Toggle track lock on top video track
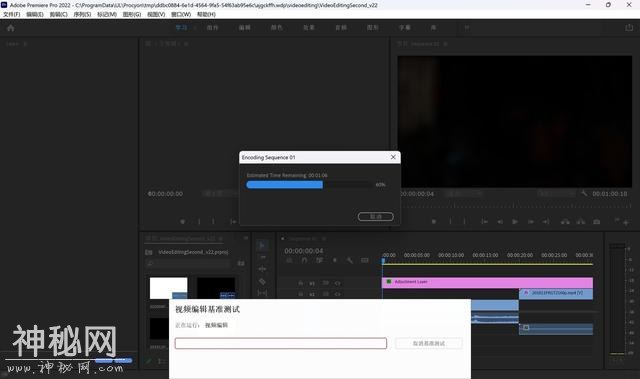 (x=300, y=283)
